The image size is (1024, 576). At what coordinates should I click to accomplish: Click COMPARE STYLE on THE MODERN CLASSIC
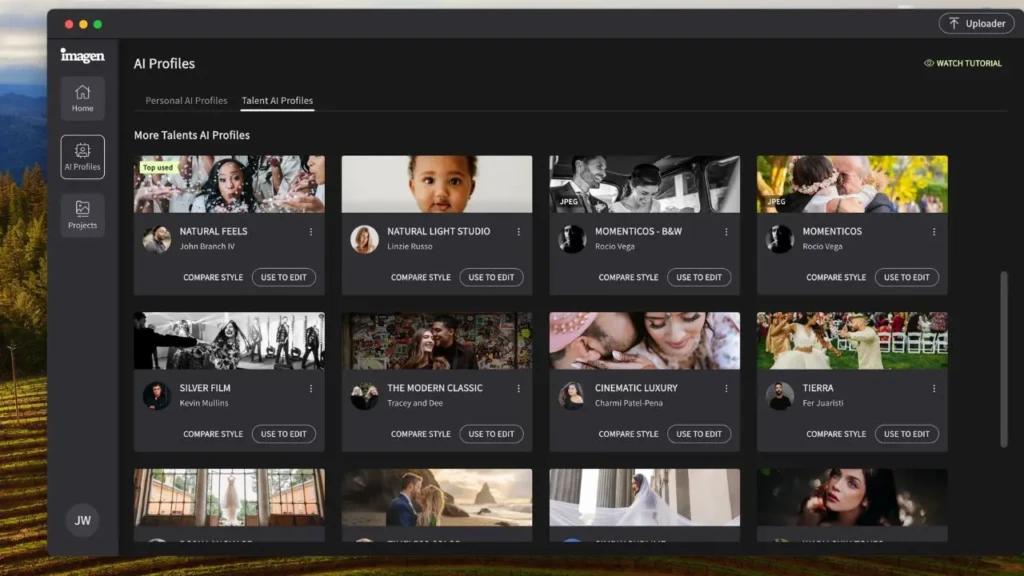pyautogui.click(x=420, y=433)
